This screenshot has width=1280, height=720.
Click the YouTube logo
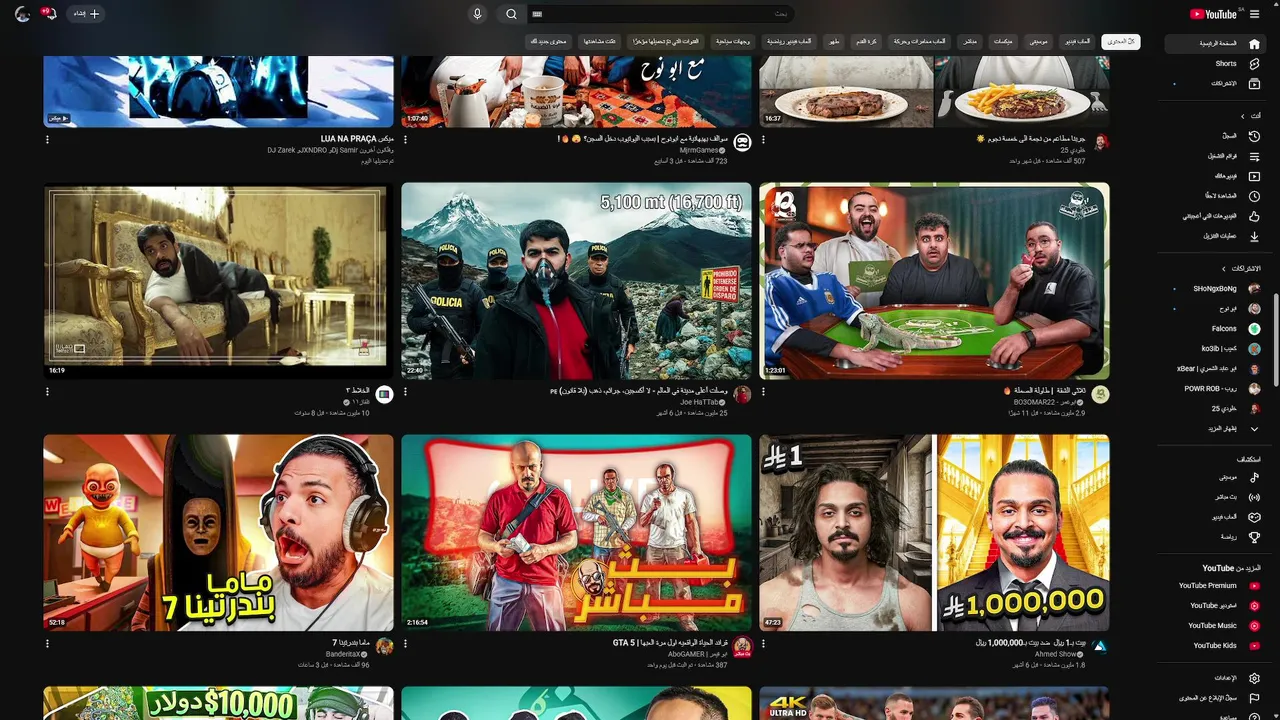(x=1214, y=14)
